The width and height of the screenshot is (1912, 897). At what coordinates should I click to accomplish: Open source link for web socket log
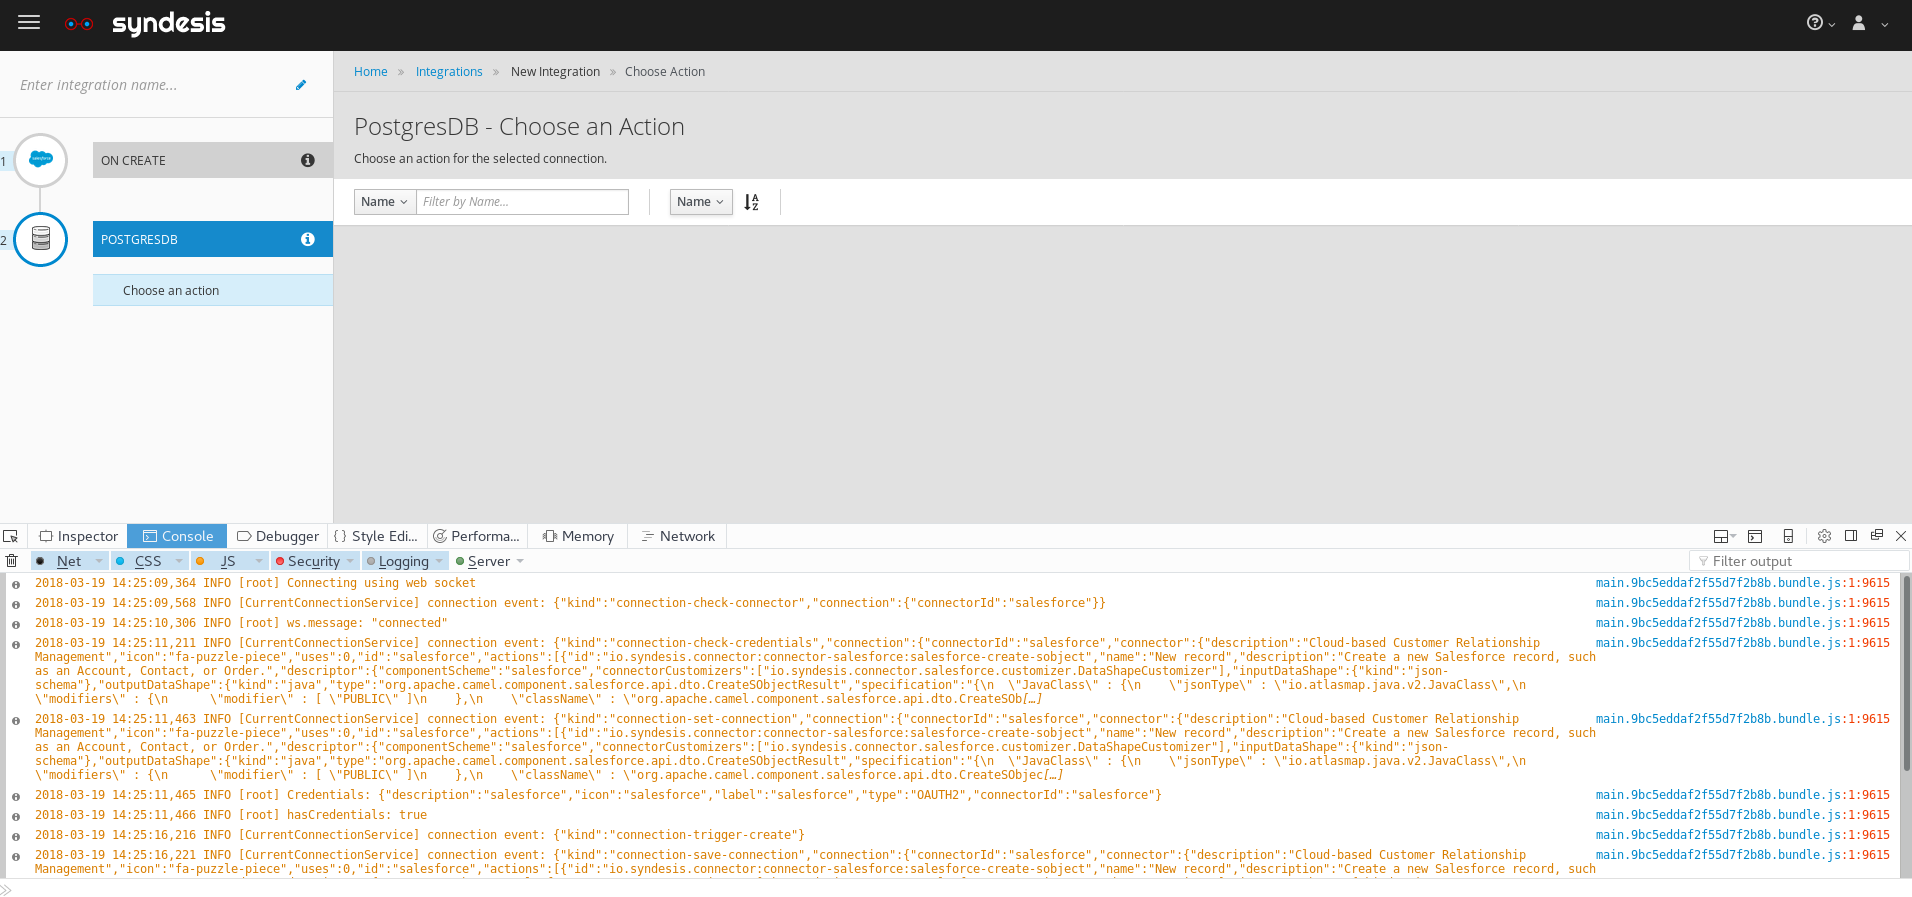point(1743,583)
